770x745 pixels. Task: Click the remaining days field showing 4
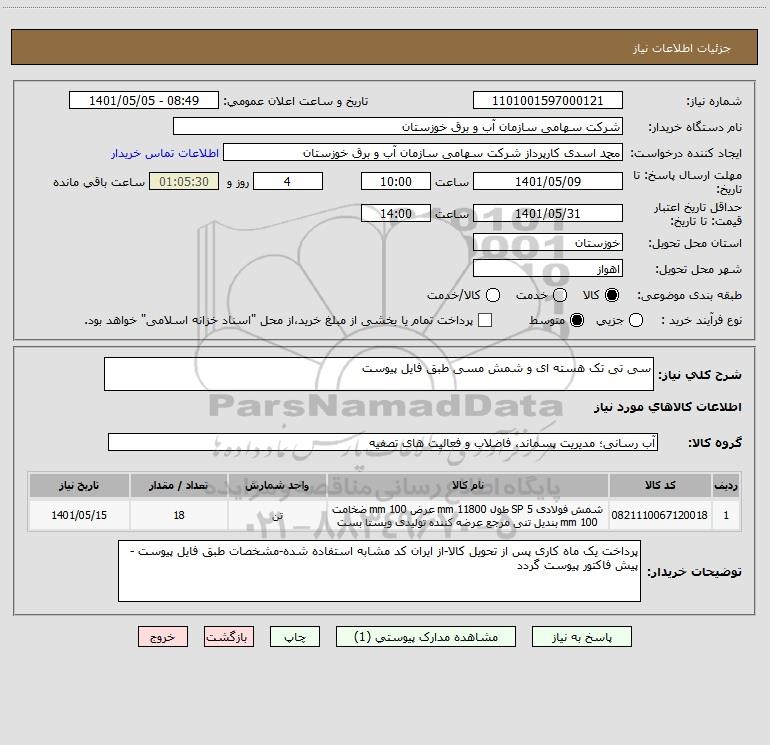pos(288,181)
